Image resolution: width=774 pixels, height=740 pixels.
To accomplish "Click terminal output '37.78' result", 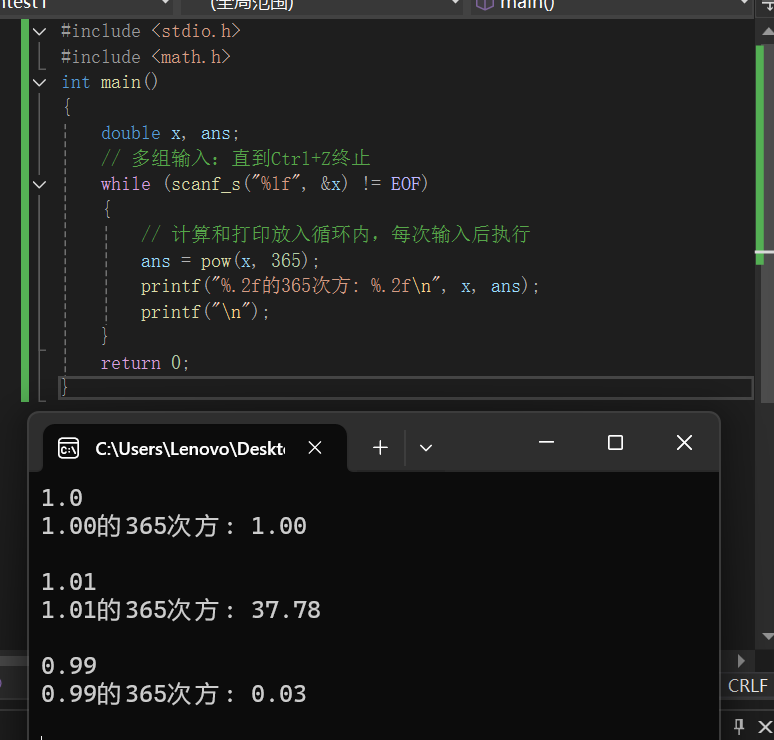I will click(x=286, y=610).
